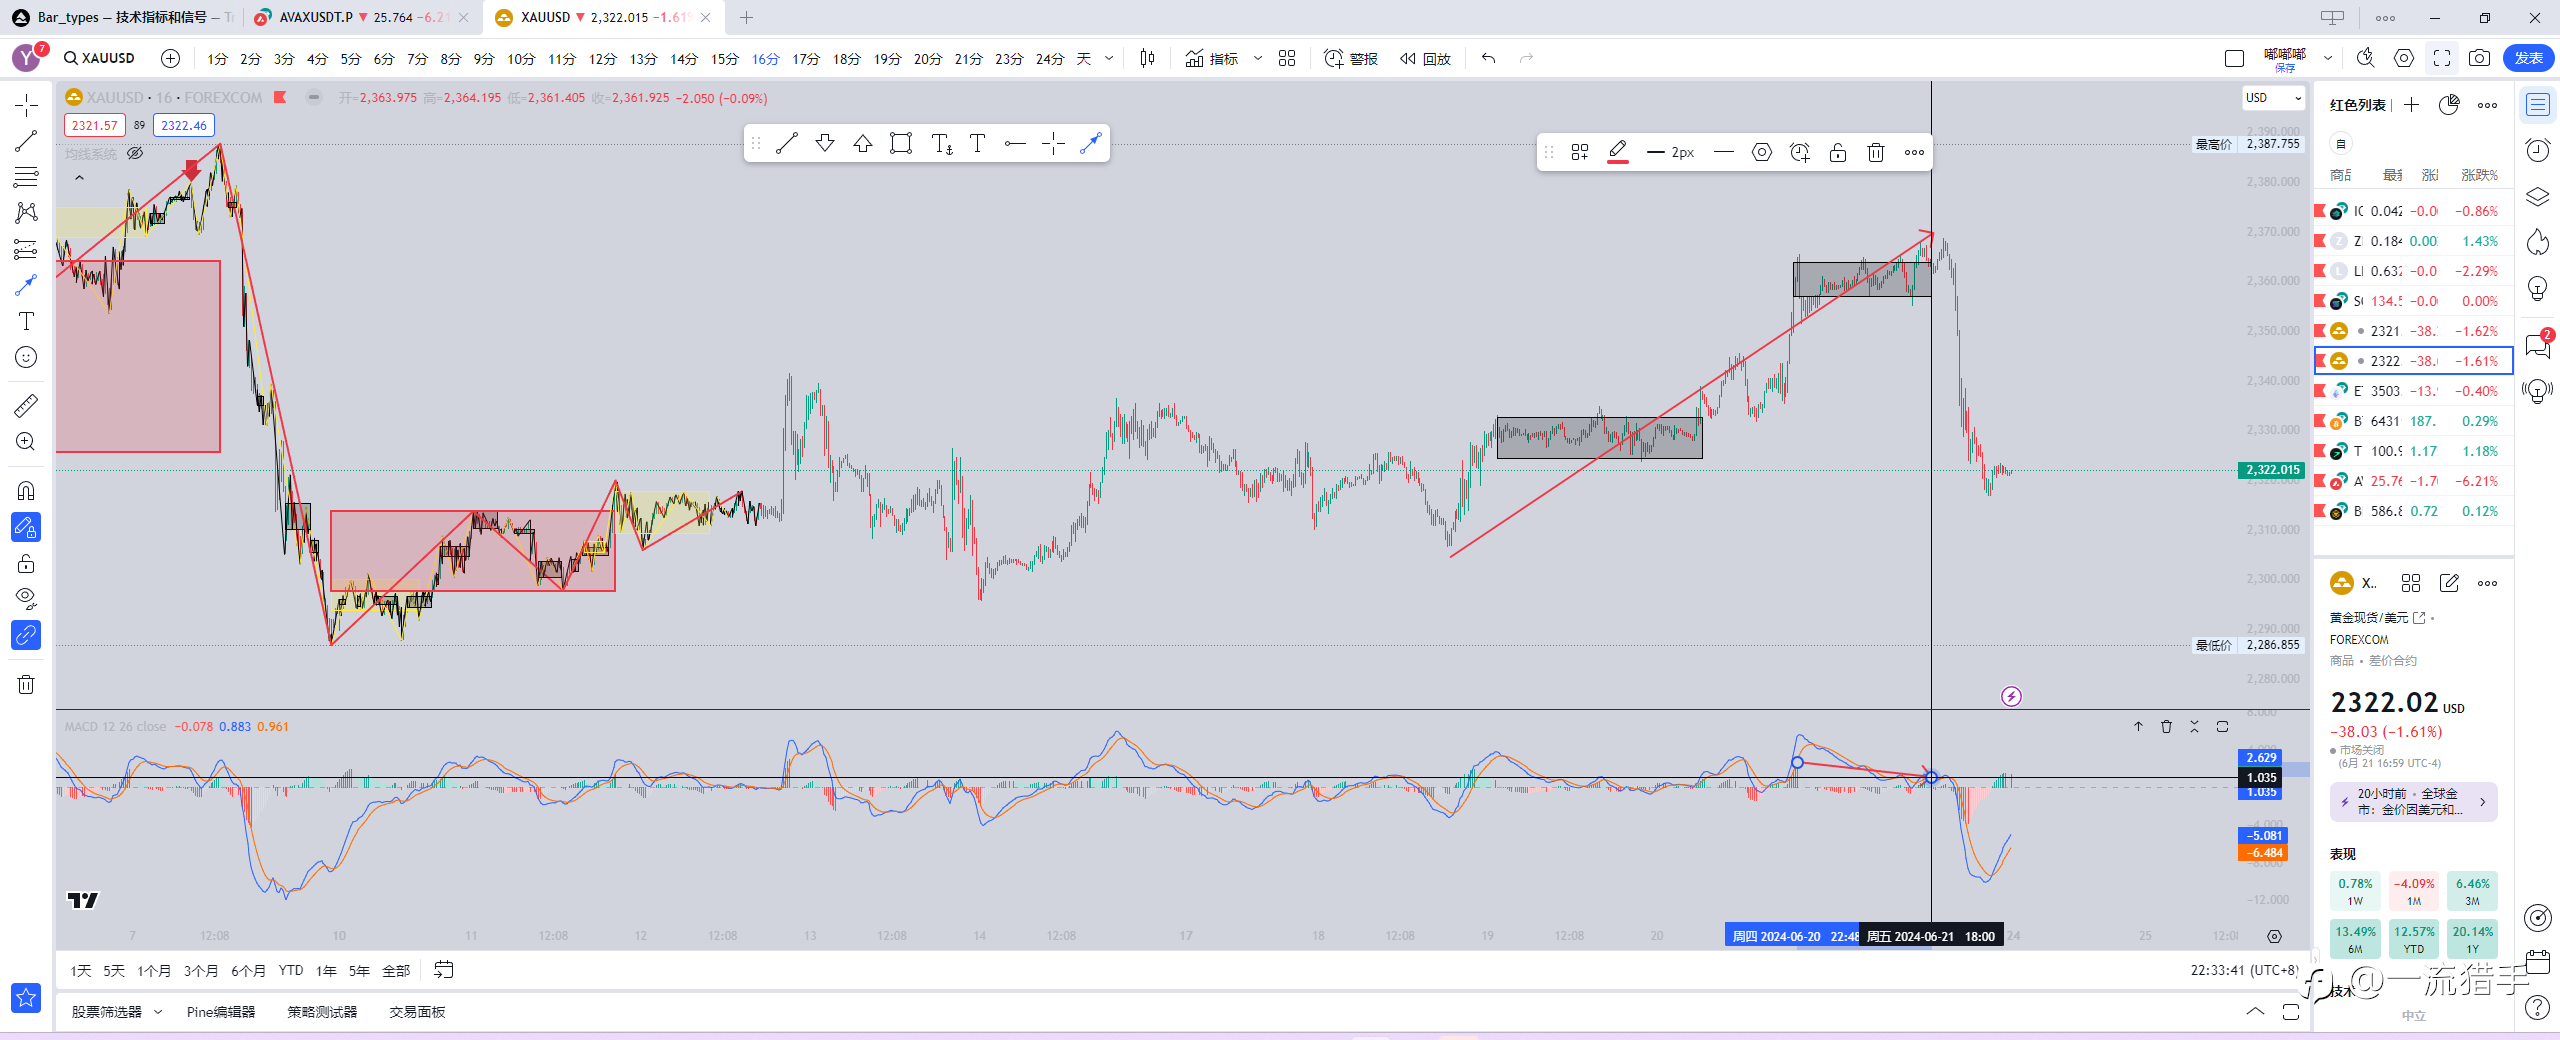Image resolution: width=2560 pixels, height=1040 pixels.
Task: Open the layout setup square icon
Action: [x=2234, y=58]
